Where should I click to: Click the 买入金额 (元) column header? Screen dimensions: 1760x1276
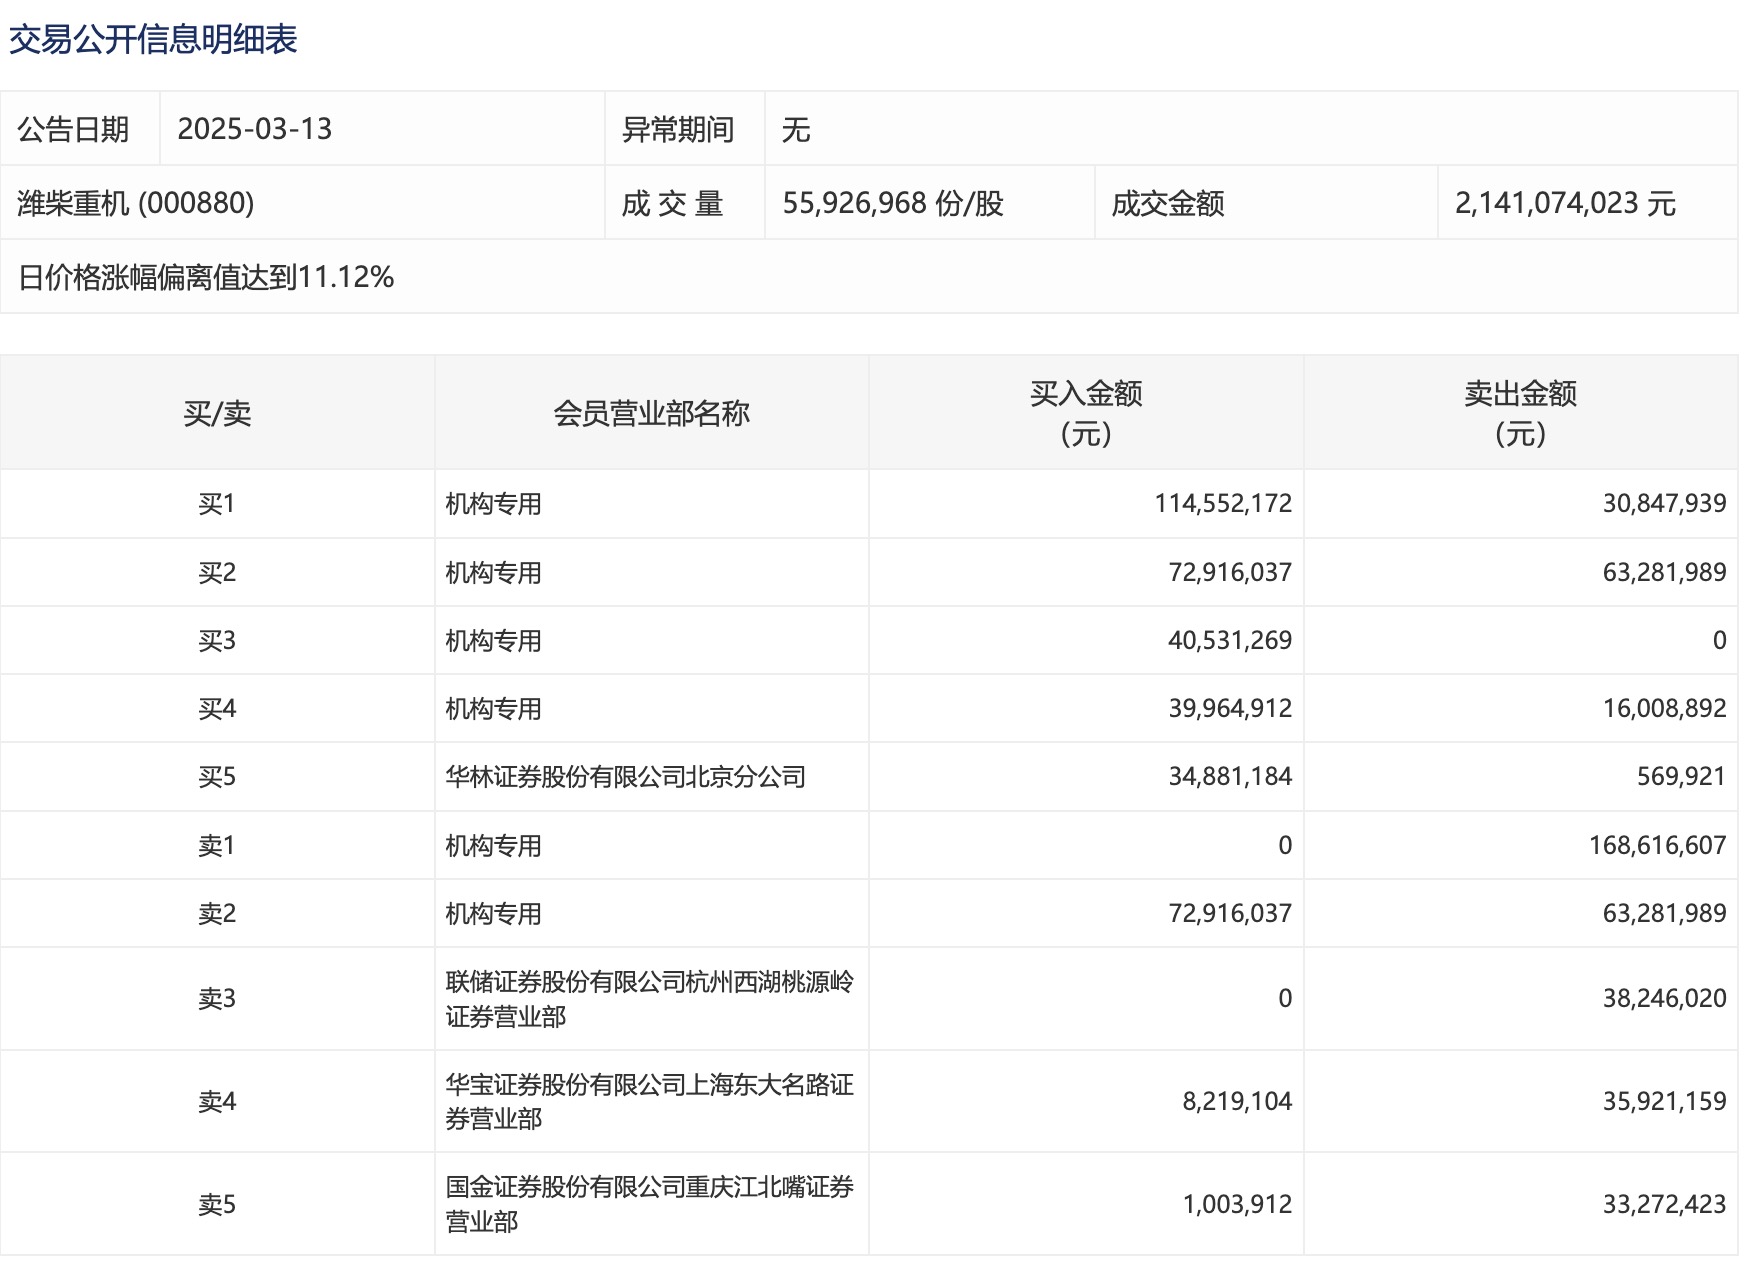point(1086,413)
